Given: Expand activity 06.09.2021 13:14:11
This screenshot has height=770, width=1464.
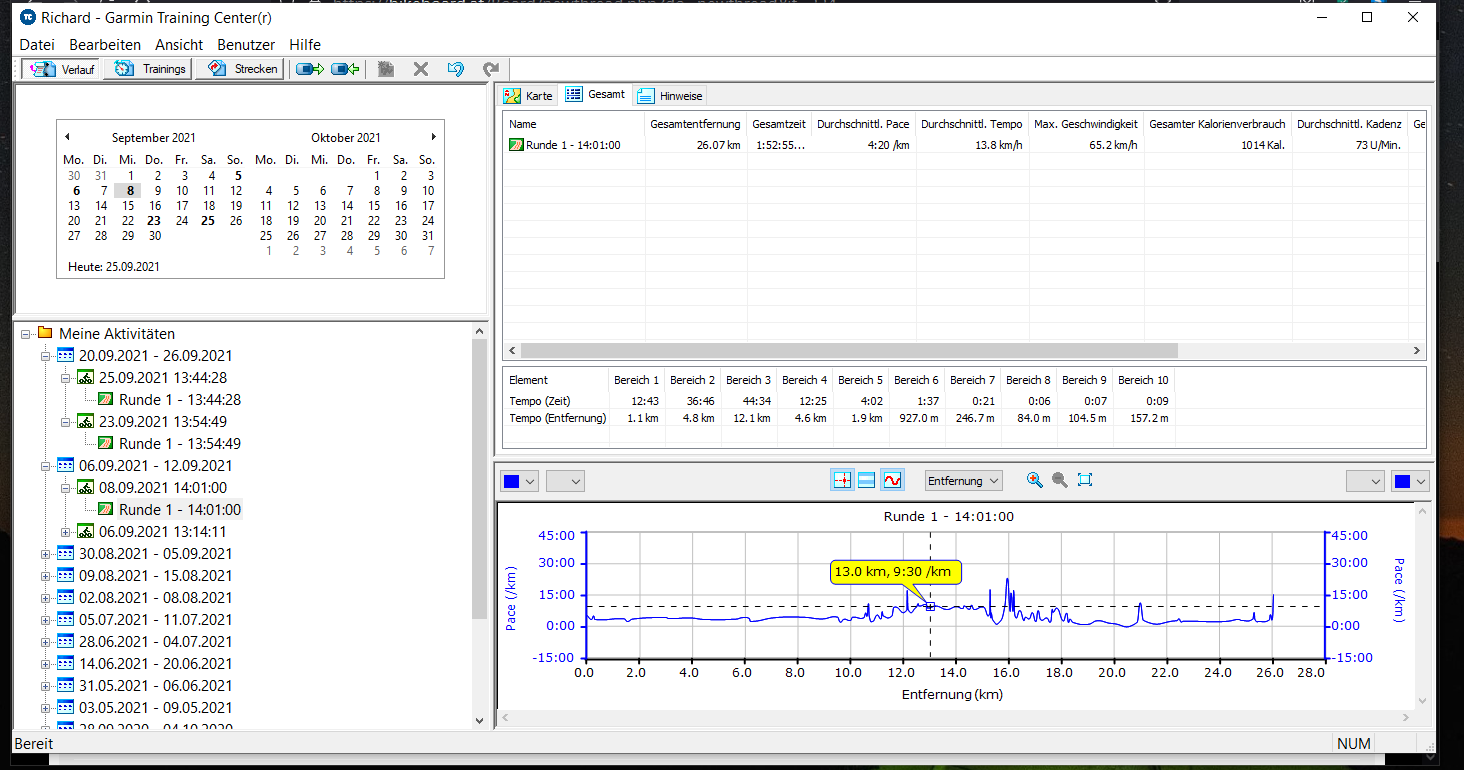Looking at the screenshot, I should click(x=65, y=532).
